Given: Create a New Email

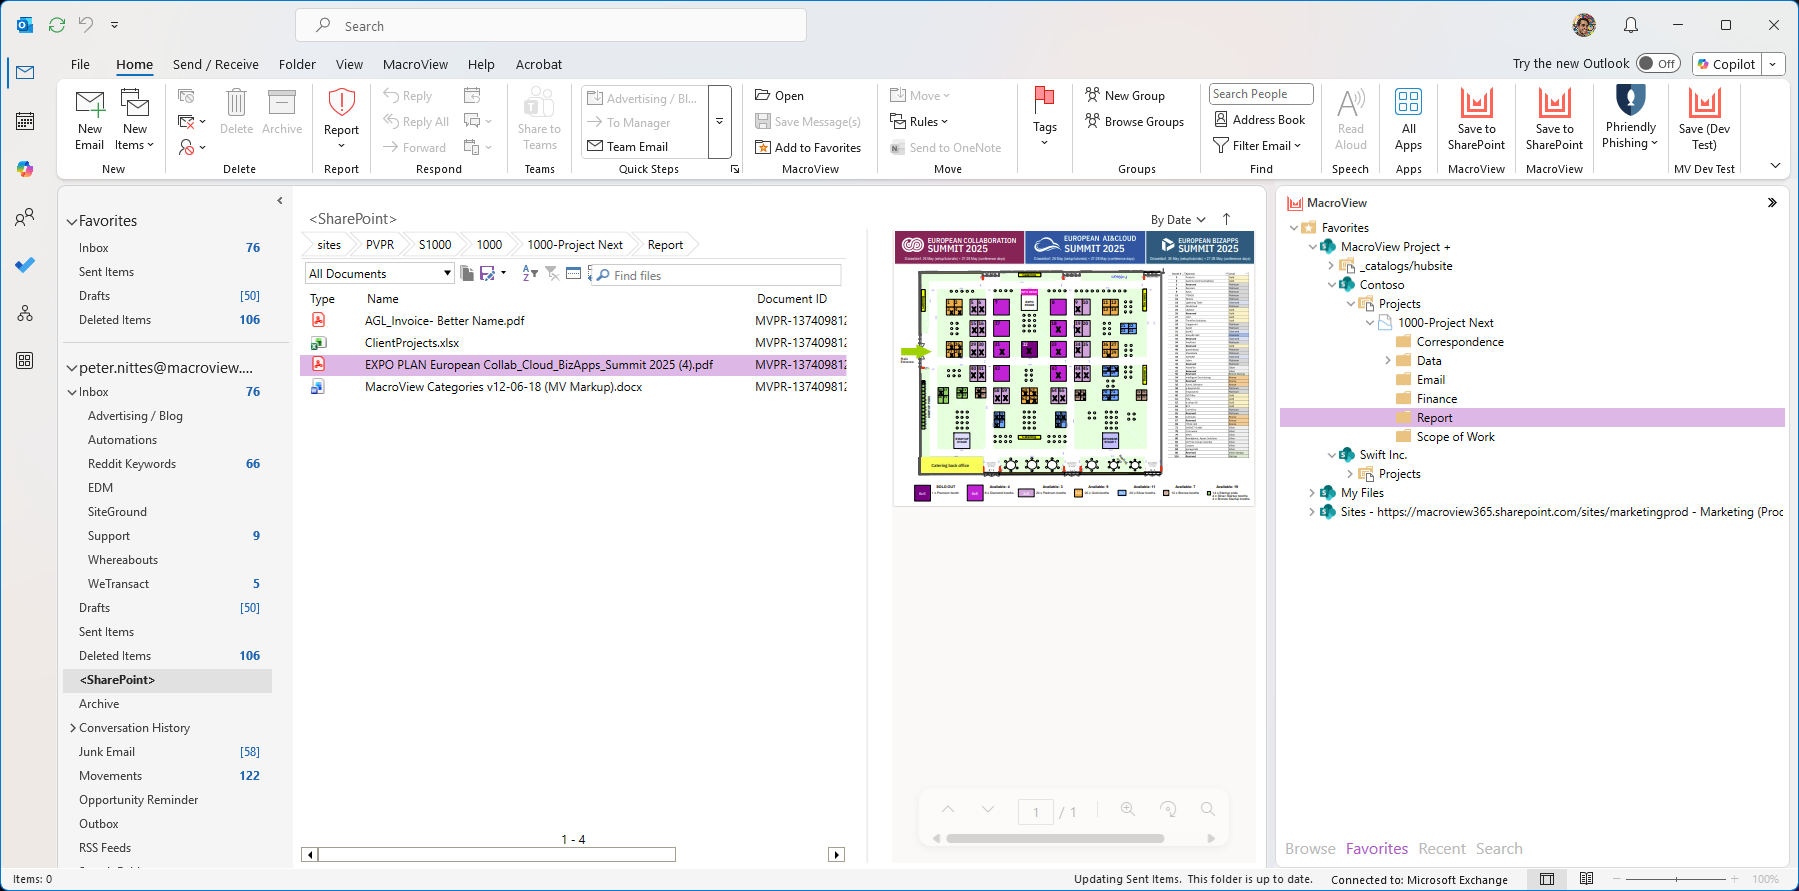Looking at the screenshot, I should (90, 120).
